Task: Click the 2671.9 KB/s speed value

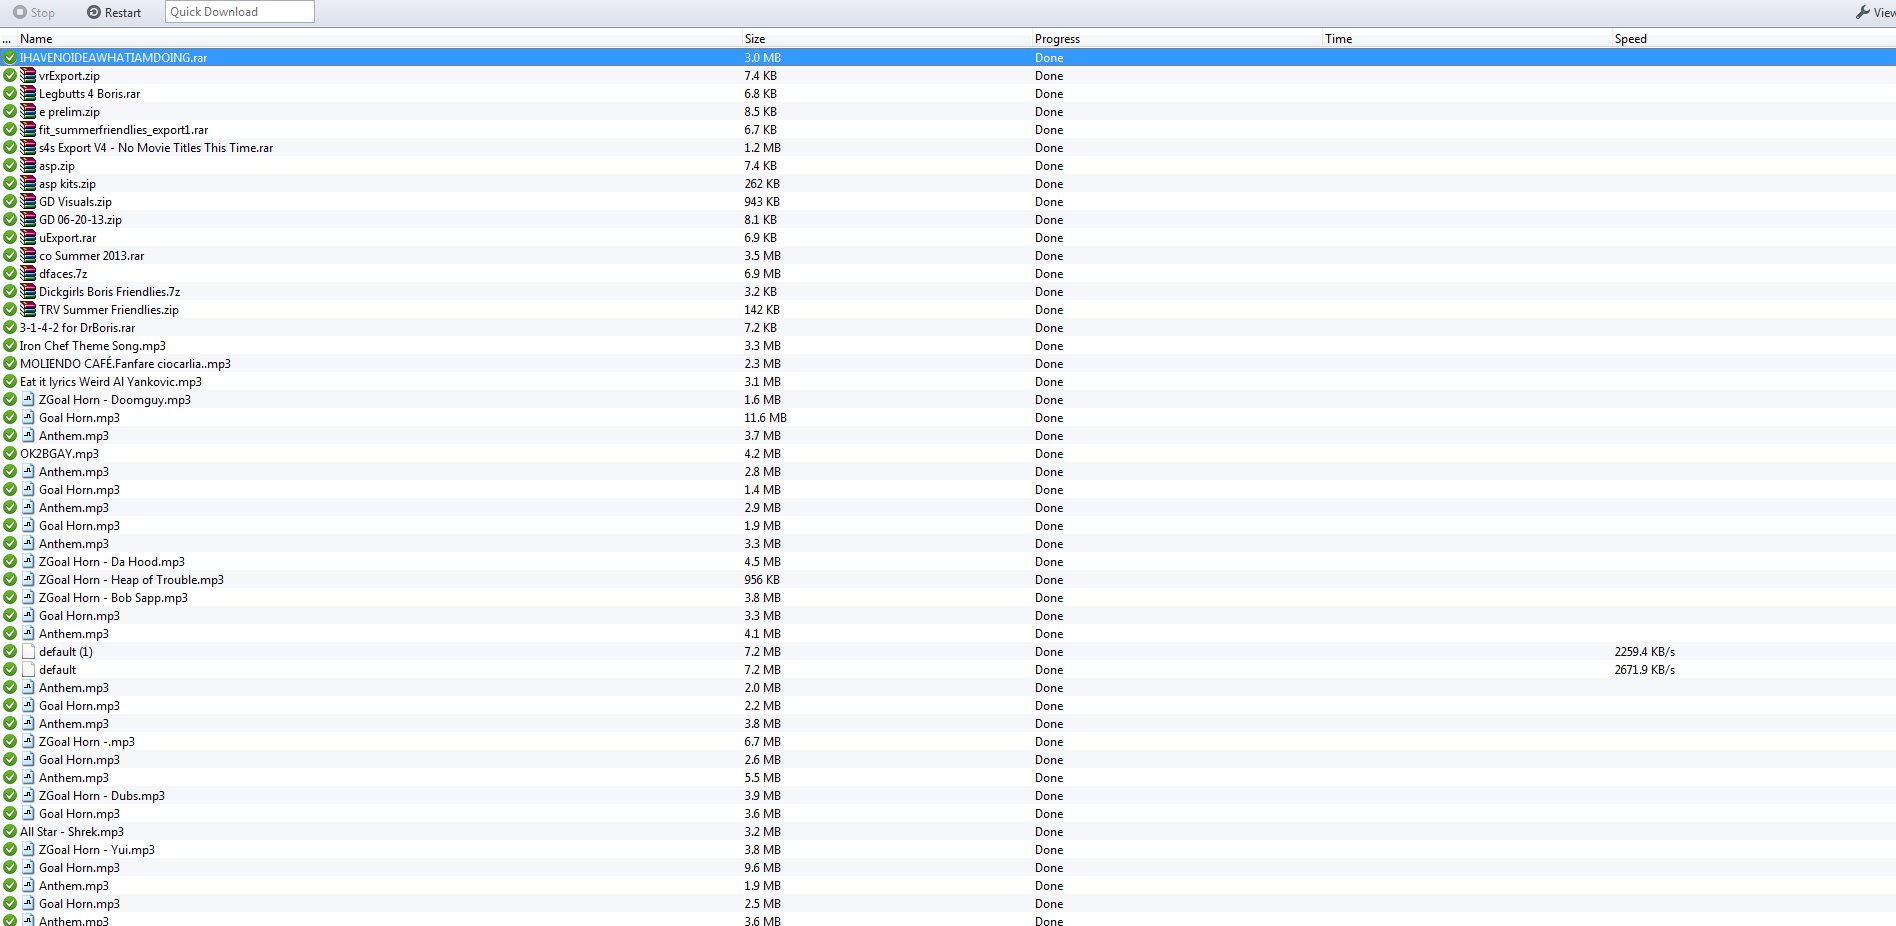Action: (x=1644, y=670)
